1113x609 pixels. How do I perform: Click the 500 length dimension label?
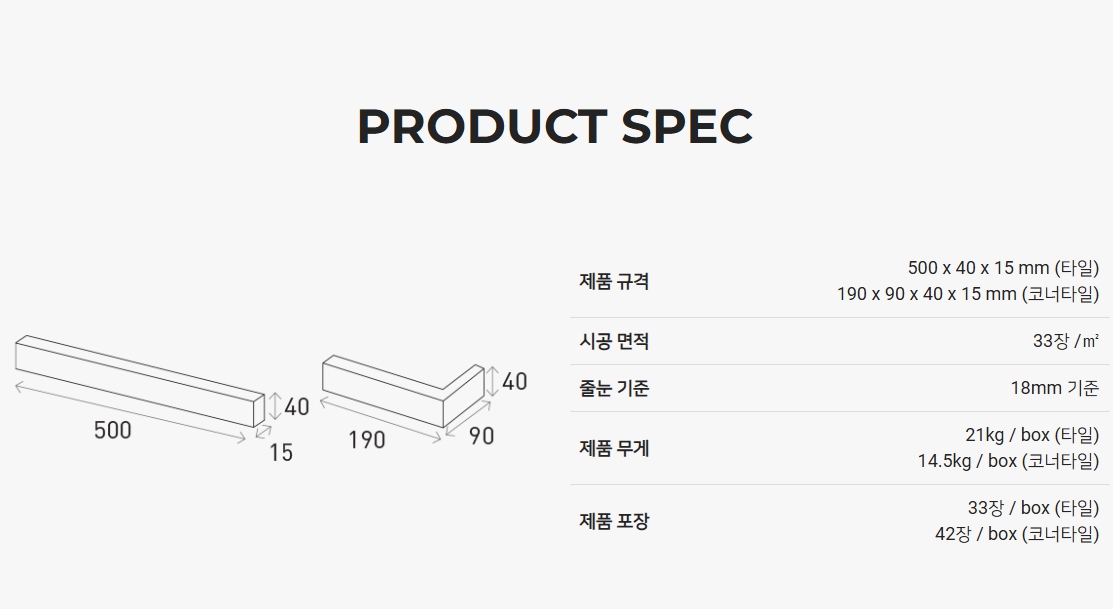(x=112, y=430)
